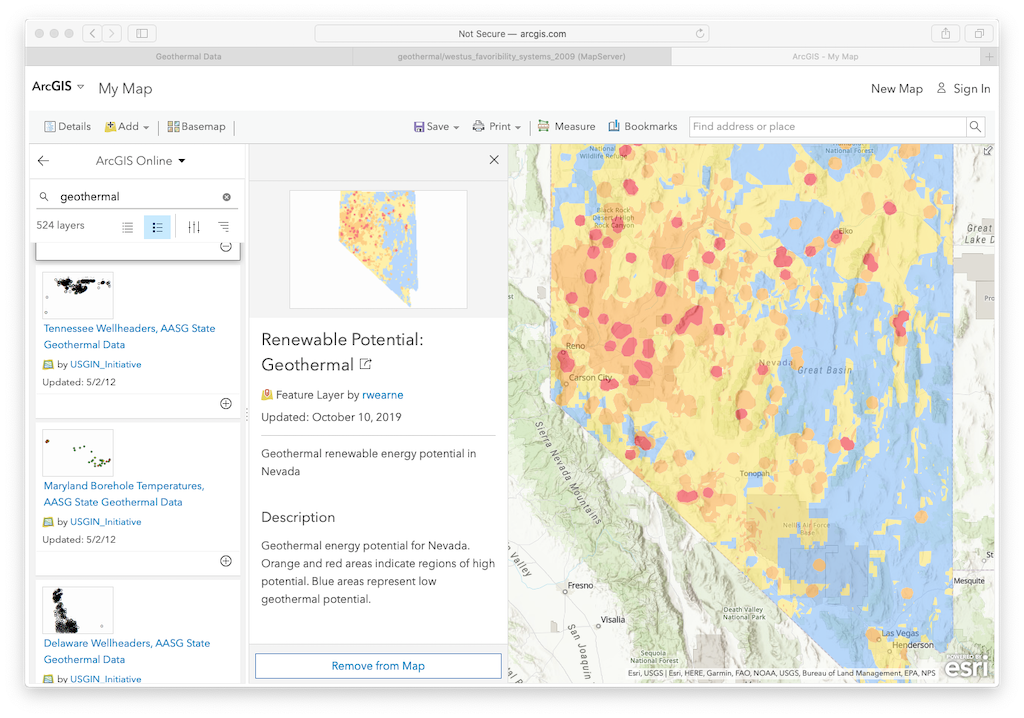Switch to detailed list view of layers
Screen dimensions: 1024x718
(x=157, y=226)
